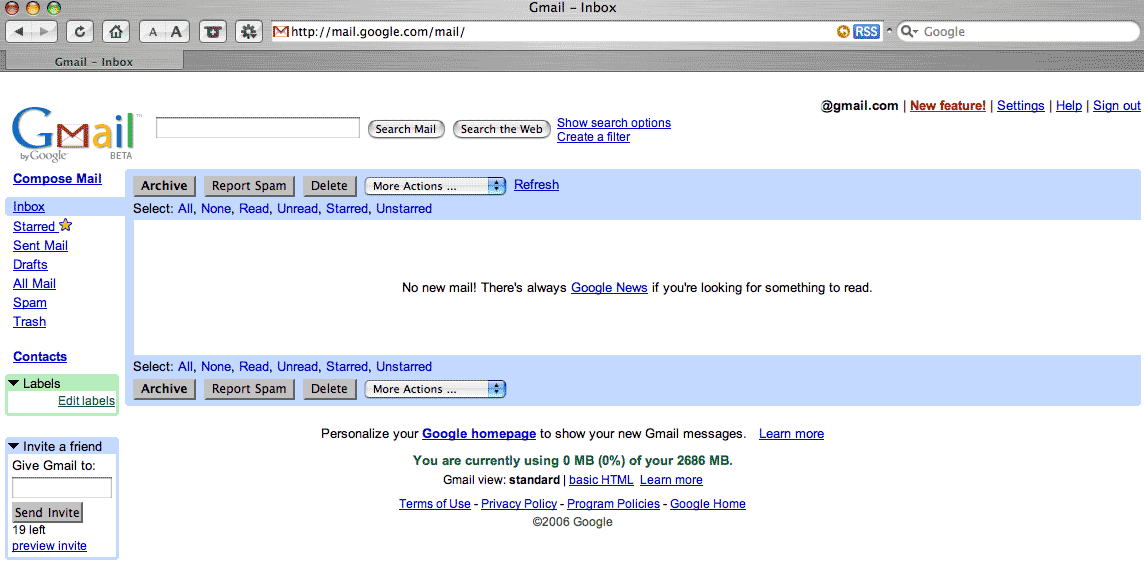
Task: Click the Gmail - Inbox browser tab
Action: pyautogui.click(x=93, y=61)
